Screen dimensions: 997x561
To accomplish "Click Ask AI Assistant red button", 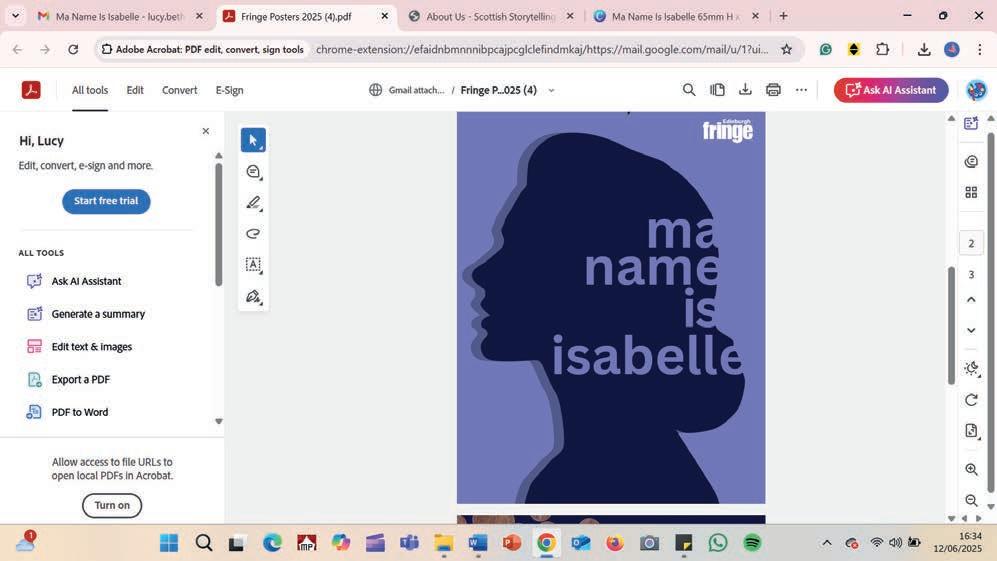I will pos(891,90).
